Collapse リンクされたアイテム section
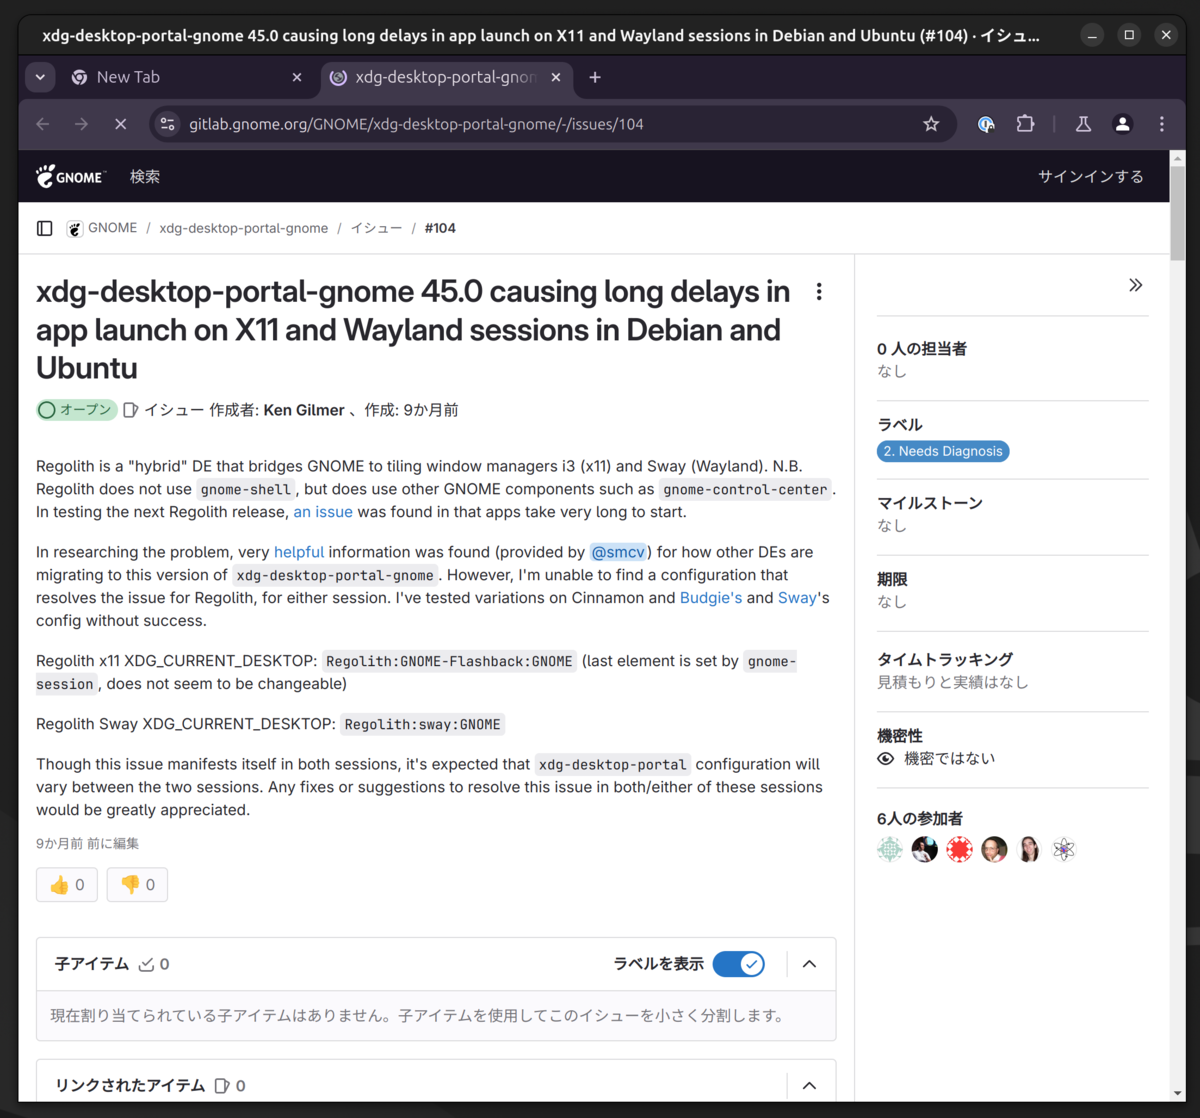The width and height of the screenshot is (1200, 1118). pos(810,1086)
